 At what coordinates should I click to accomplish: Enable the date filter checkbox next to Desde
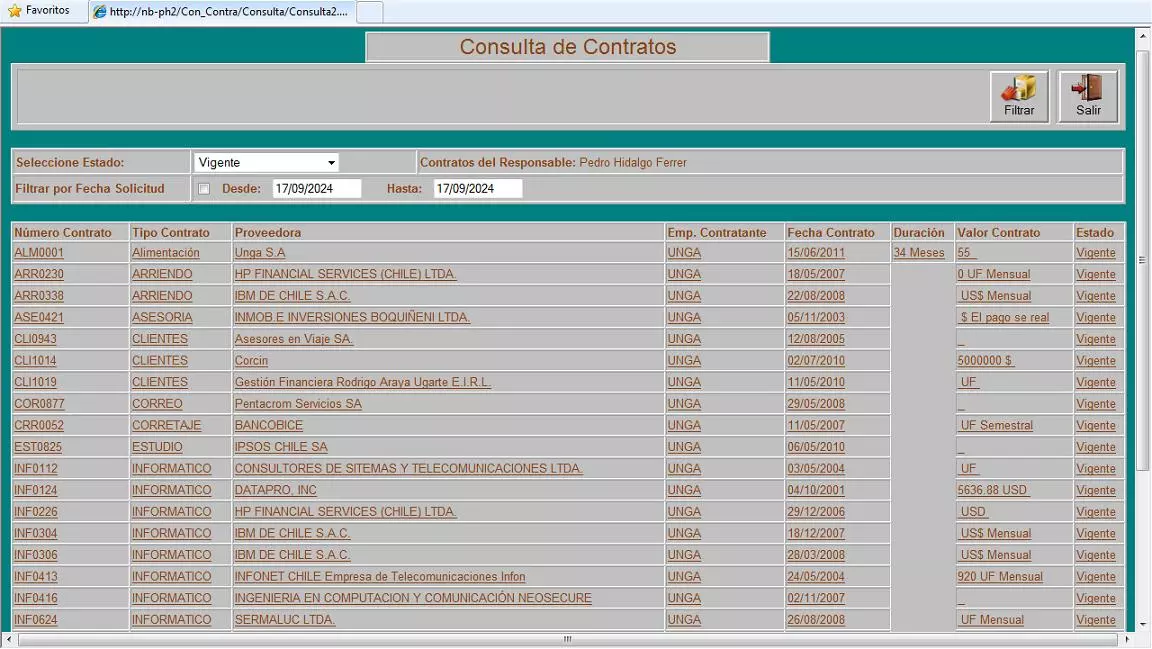(204, 188)
